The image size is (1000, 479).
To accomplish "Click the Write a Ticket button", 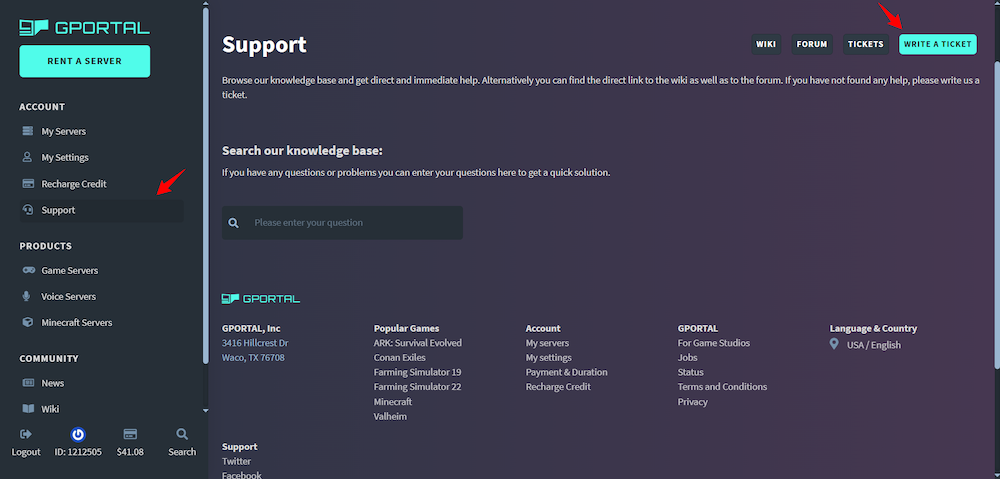I will pos(938,44).
